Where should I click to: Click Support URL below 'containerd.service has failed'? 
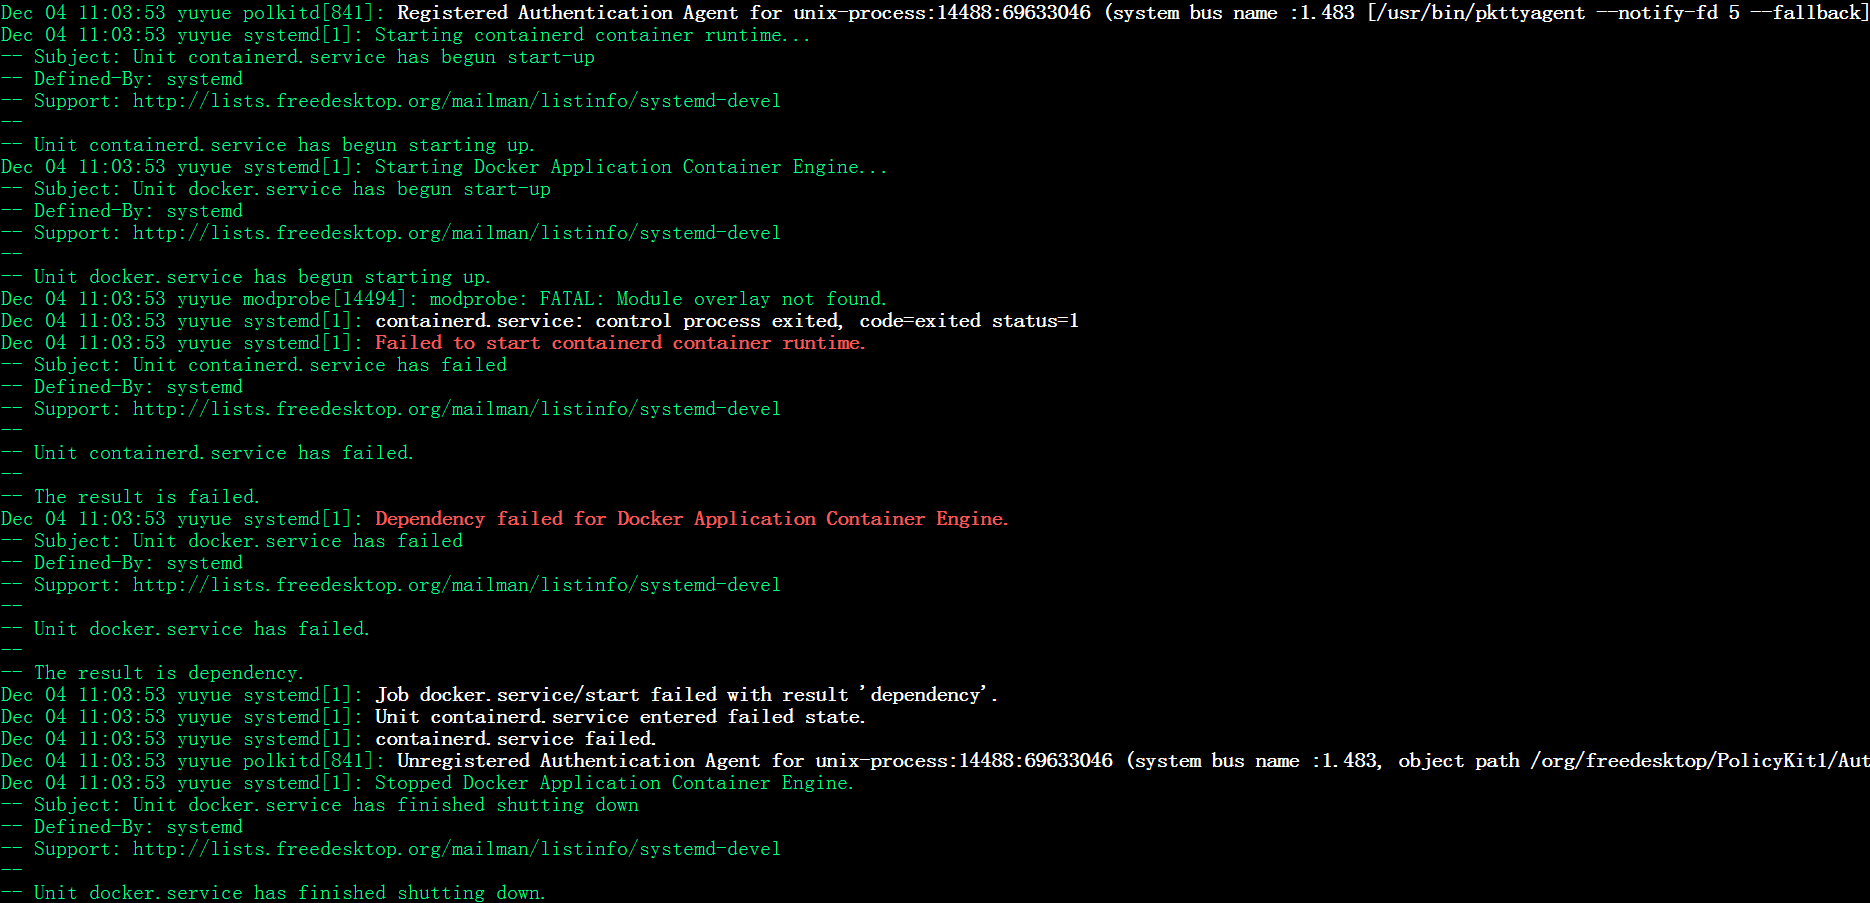click(457, 409)
